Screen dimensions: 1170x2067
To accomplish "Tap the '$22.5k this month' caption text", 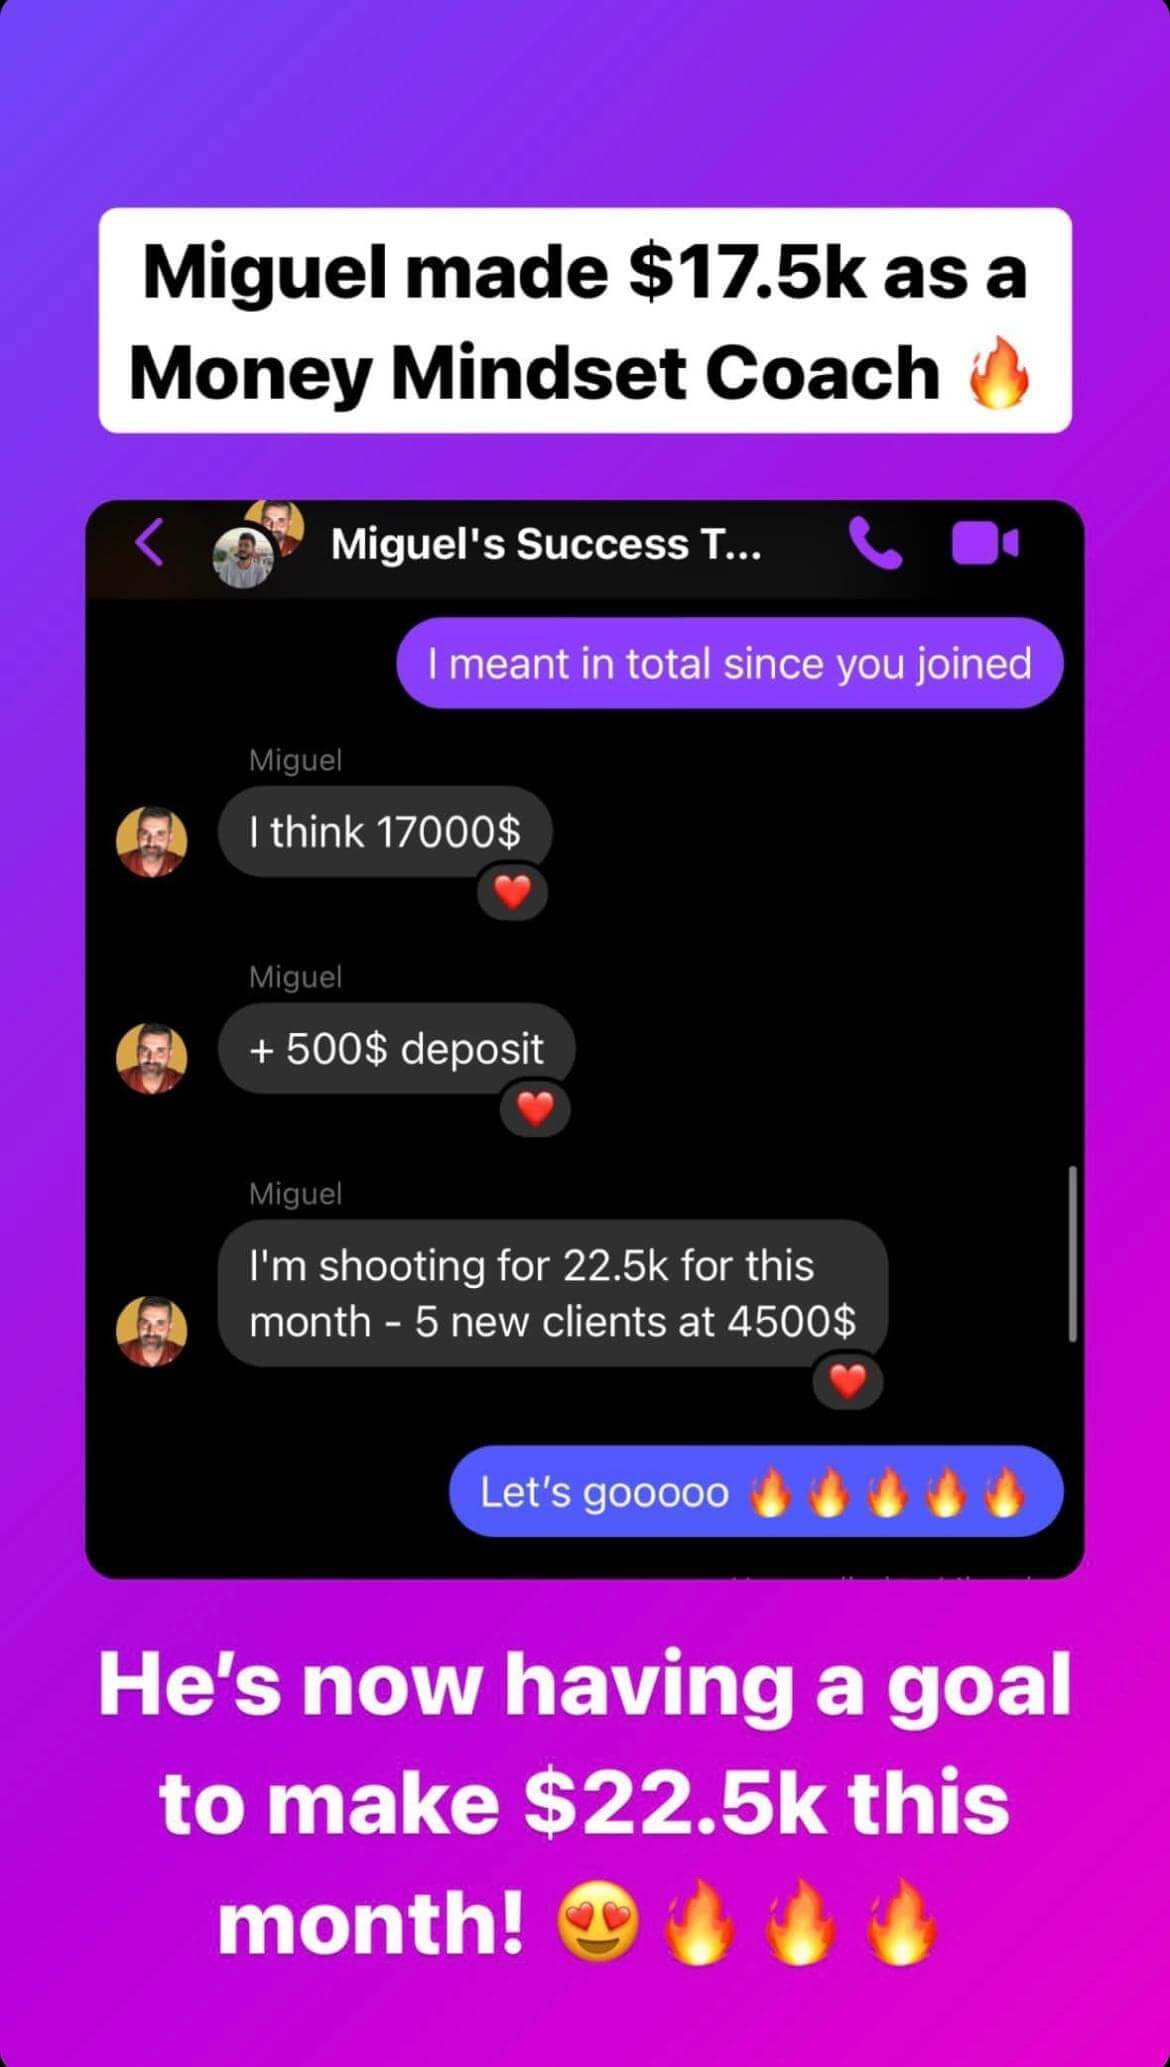I will point(585,1804).
